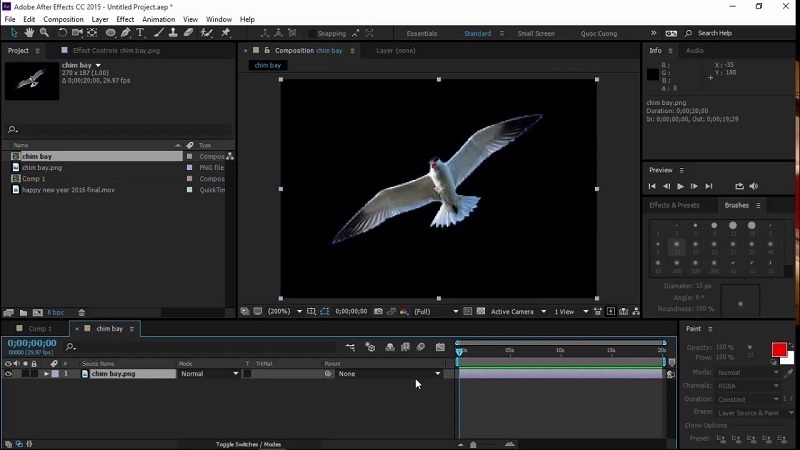Switch to the Quoc Cuong workspace

click(598, 33)
